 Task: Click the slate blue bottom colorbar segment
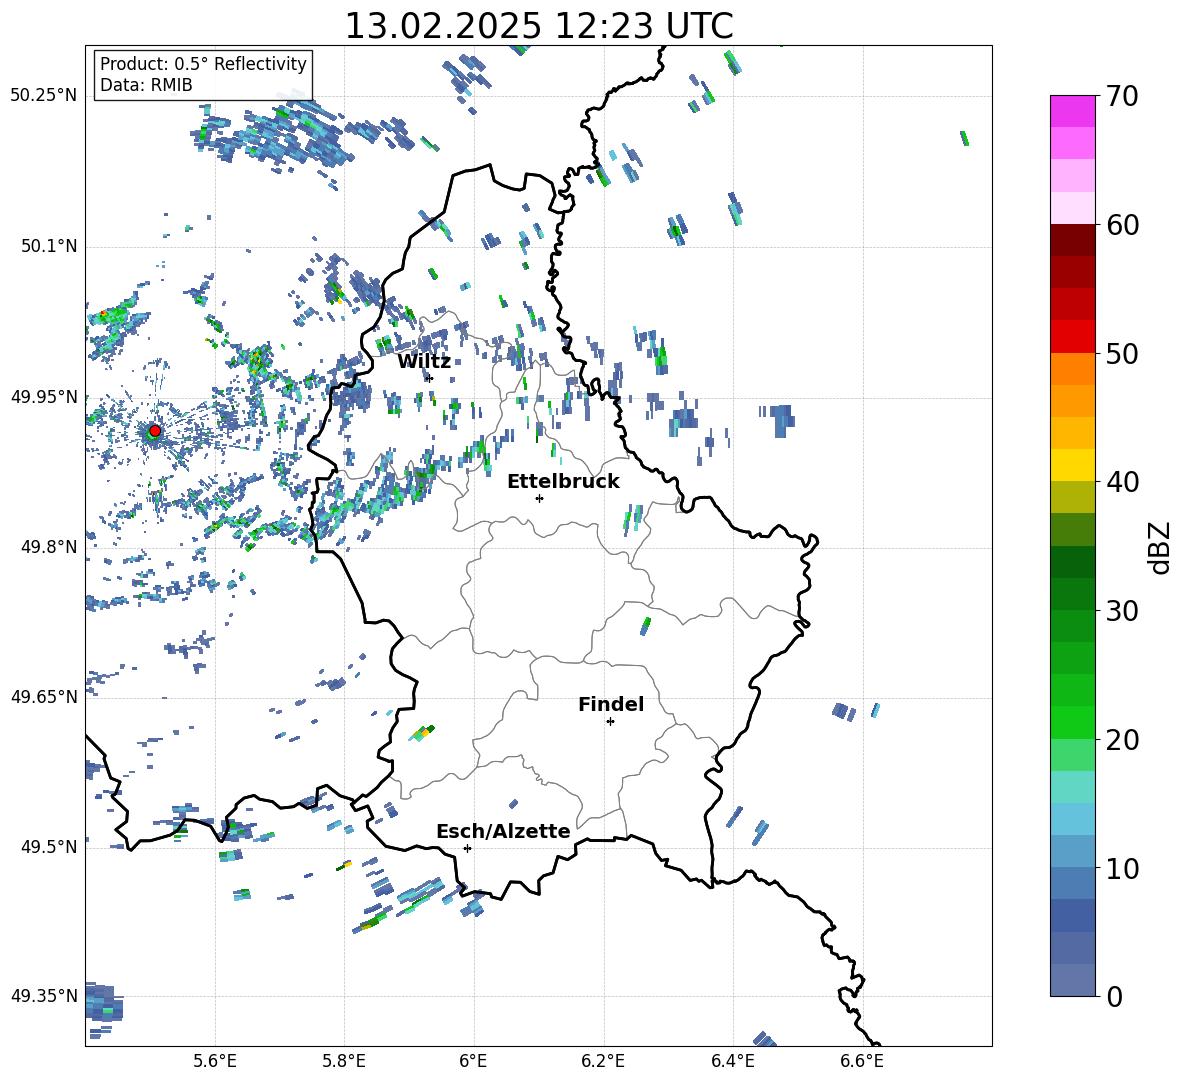[x=1072, y=980]
